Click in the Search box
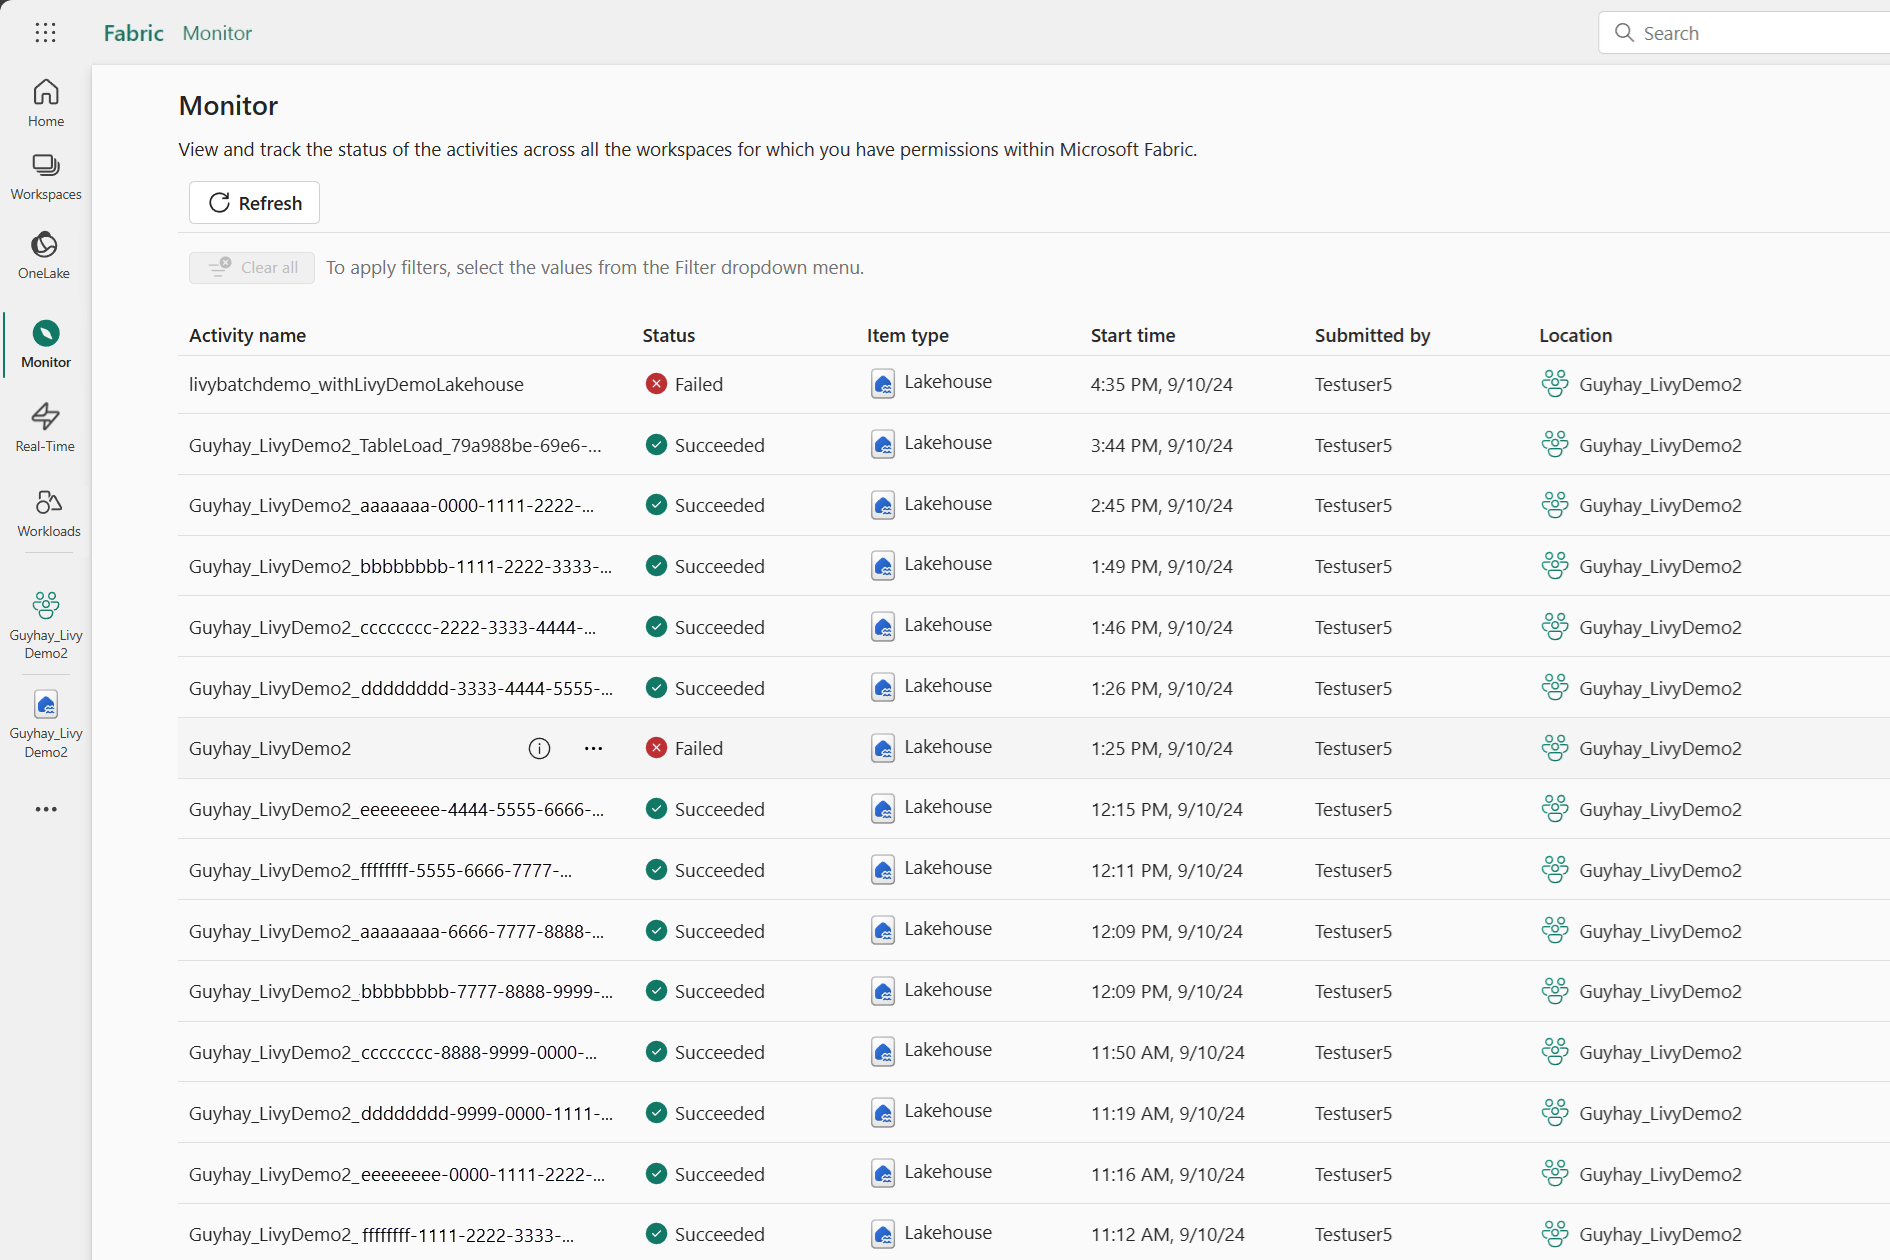Image resolution: width=1890 pixels, height=1260 pixels. (x=1750, y=33)
